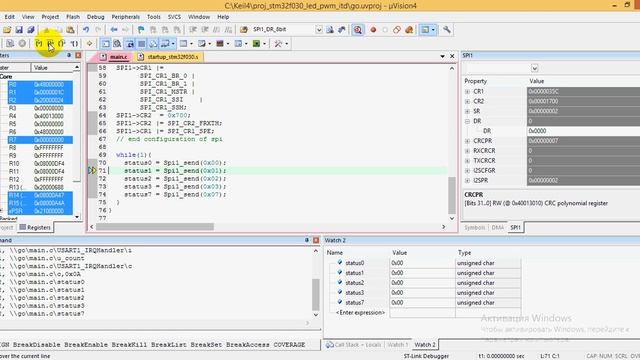Insert a bookmark flag
640x360 pixels.
click(x=141, y=30)
